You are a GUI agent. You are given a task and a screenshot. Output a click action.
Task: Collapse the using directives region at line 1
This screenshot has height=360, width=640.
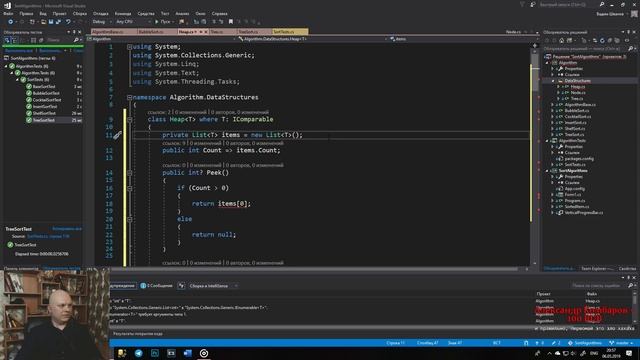pos(129,47)
